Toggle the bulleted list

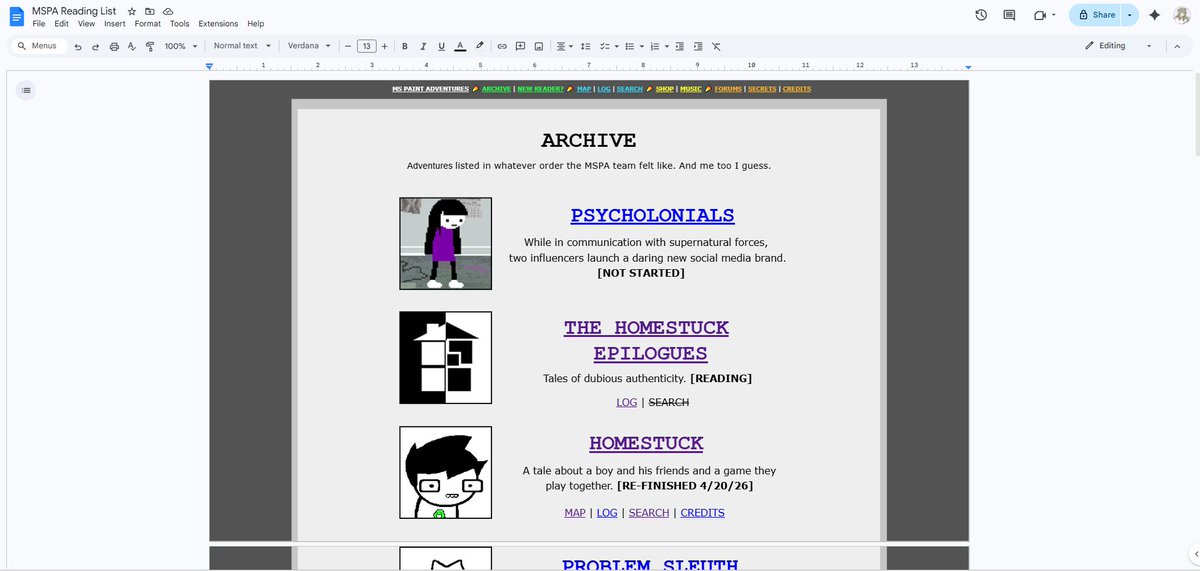tap(629, 46)
